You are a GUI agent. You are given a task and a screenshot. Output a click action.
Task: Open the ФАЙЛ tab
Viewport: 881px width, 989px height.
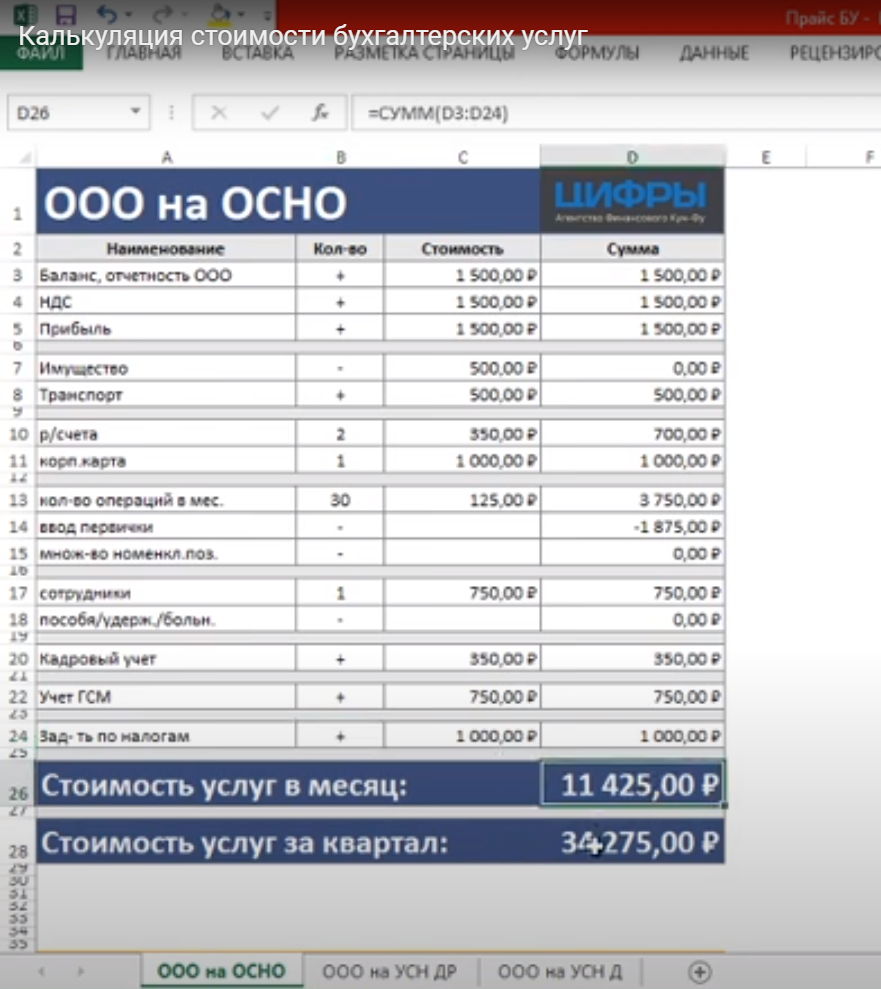(x=41, y=53)
